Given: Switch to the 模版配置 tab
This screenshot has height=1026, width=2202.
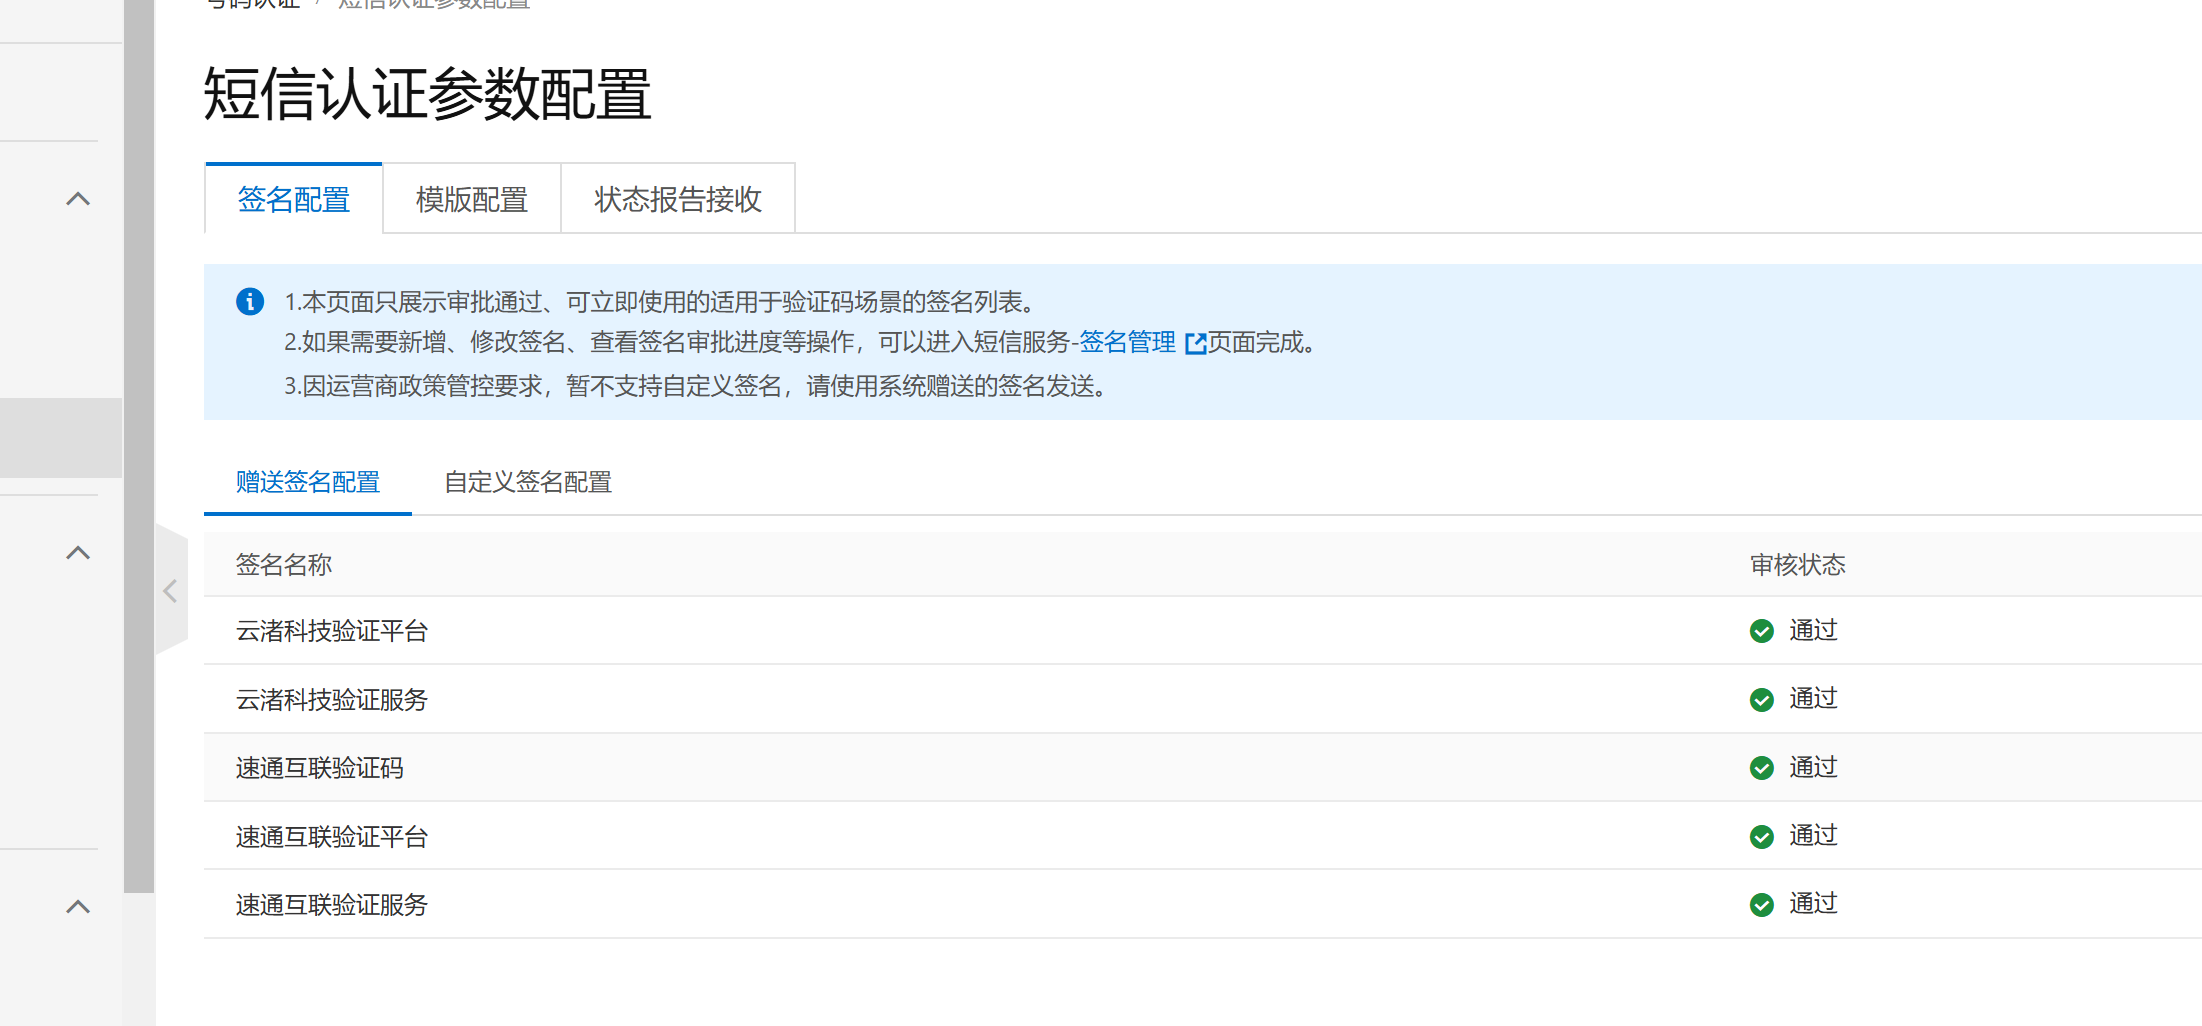Looking at the screenshot, I should point(471,200).
